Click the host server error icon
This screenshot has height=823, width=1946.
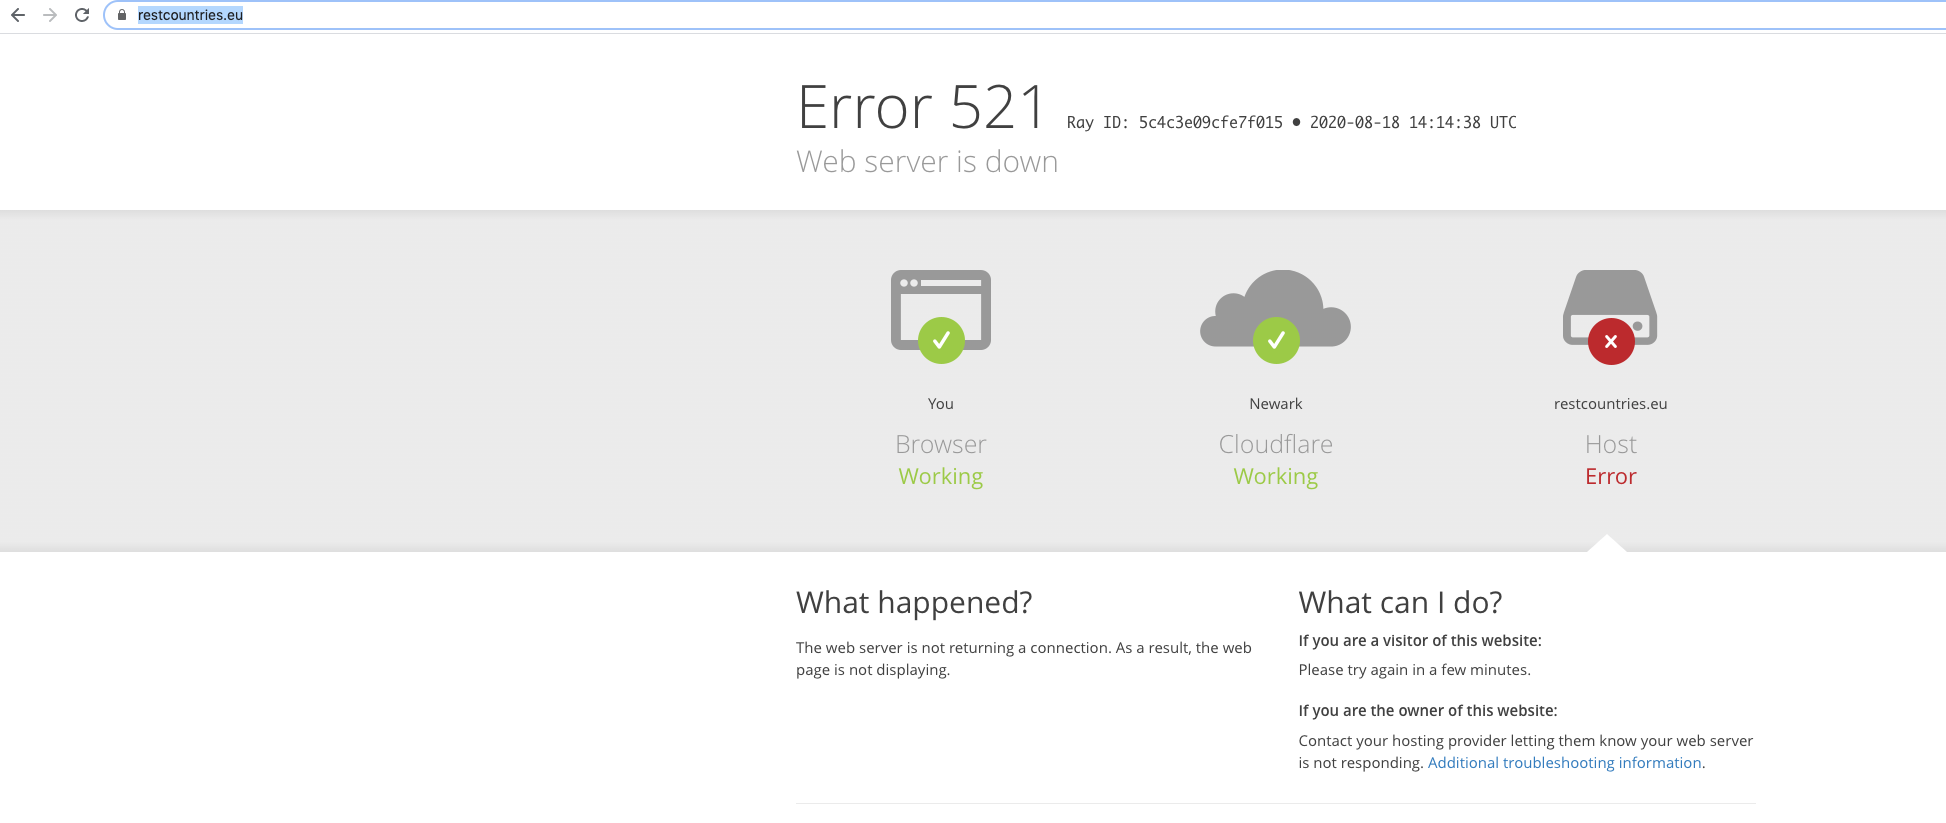(x=1610, y=316)
